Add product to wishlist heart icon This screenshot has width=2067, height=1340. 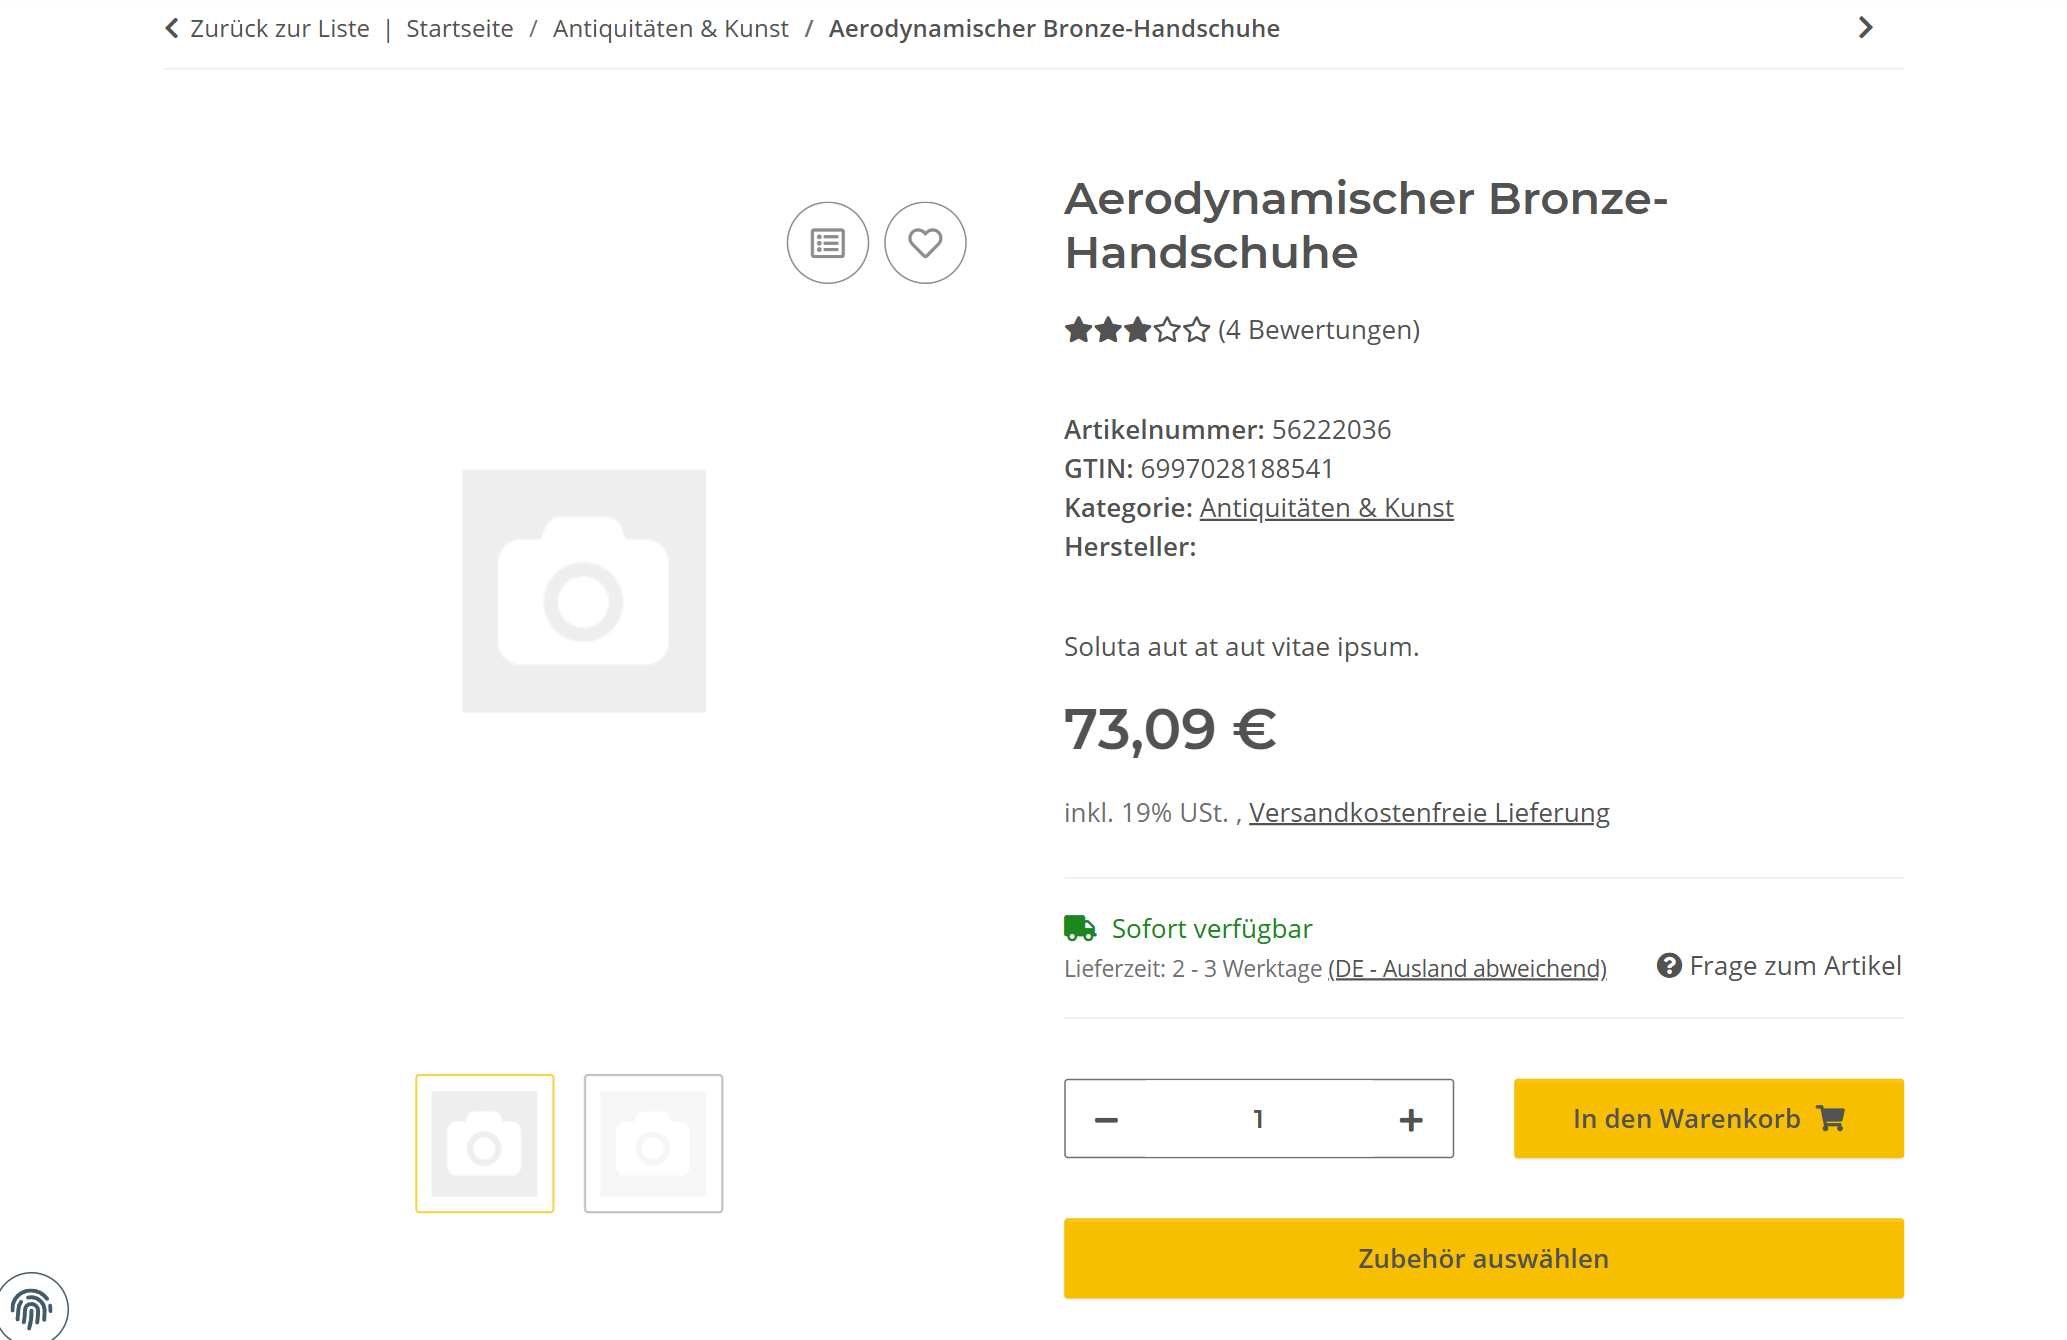925,243
